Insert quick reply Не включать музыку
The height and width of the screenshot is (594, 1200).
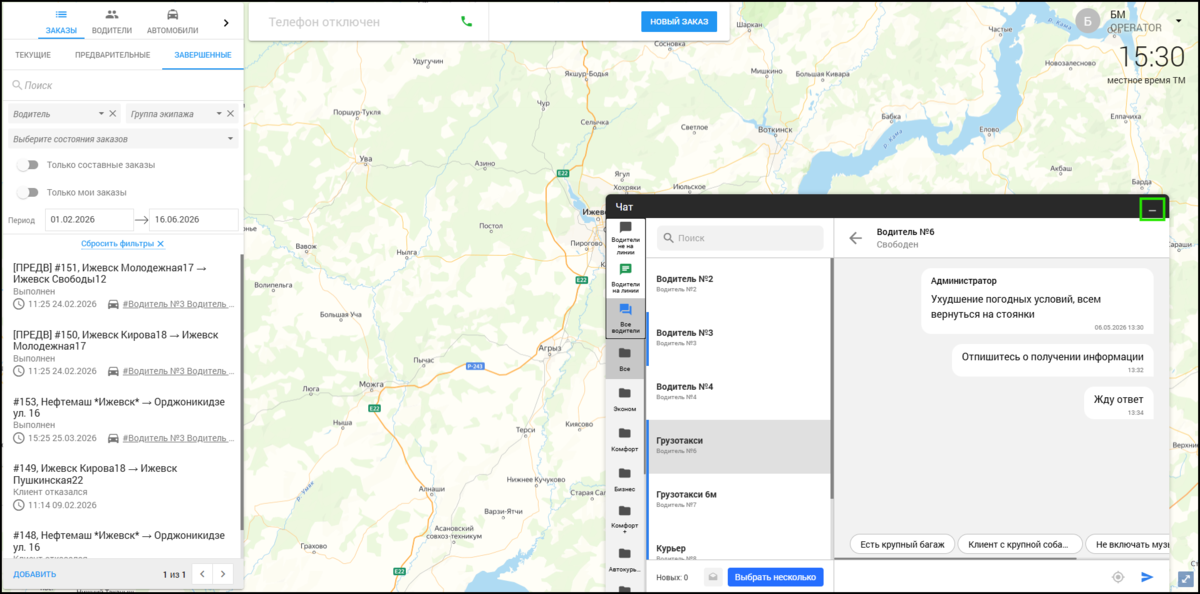[x=1128, y=544]
